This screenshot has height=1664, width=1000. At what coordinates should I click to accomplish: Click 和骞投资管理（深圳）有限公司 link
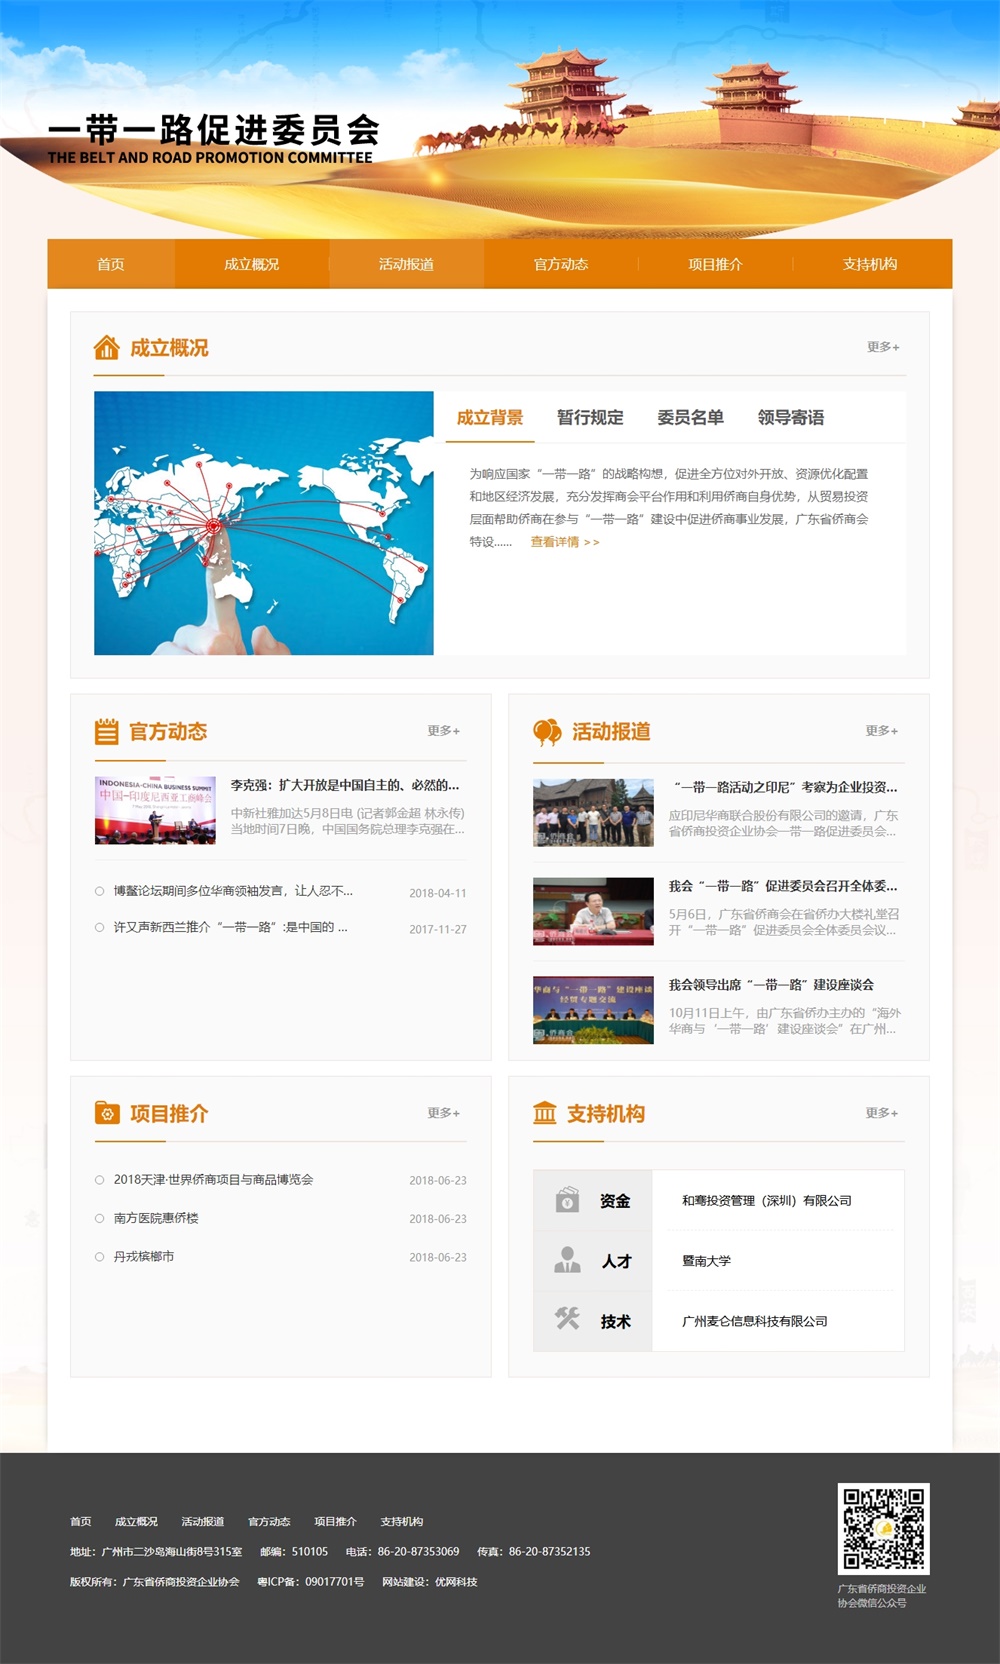pos(767,1201)
